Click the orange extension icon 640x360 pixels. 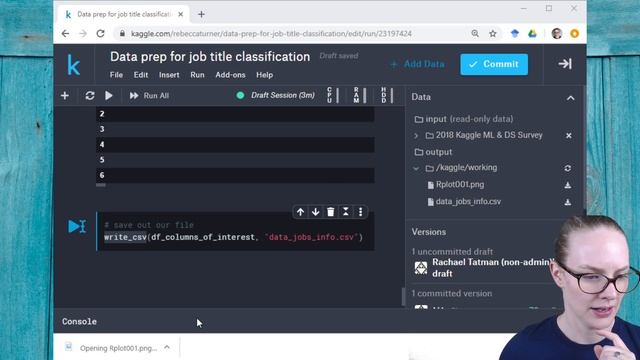tap(574, 33)
